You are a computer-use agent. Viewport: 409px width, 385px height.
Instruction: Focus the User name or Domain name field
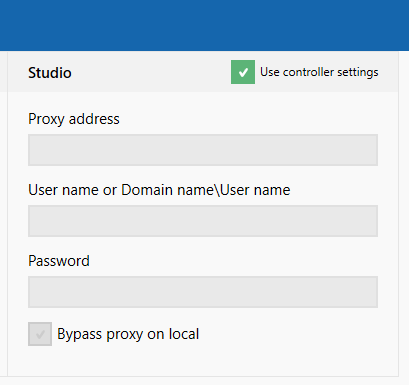(203, 221)
